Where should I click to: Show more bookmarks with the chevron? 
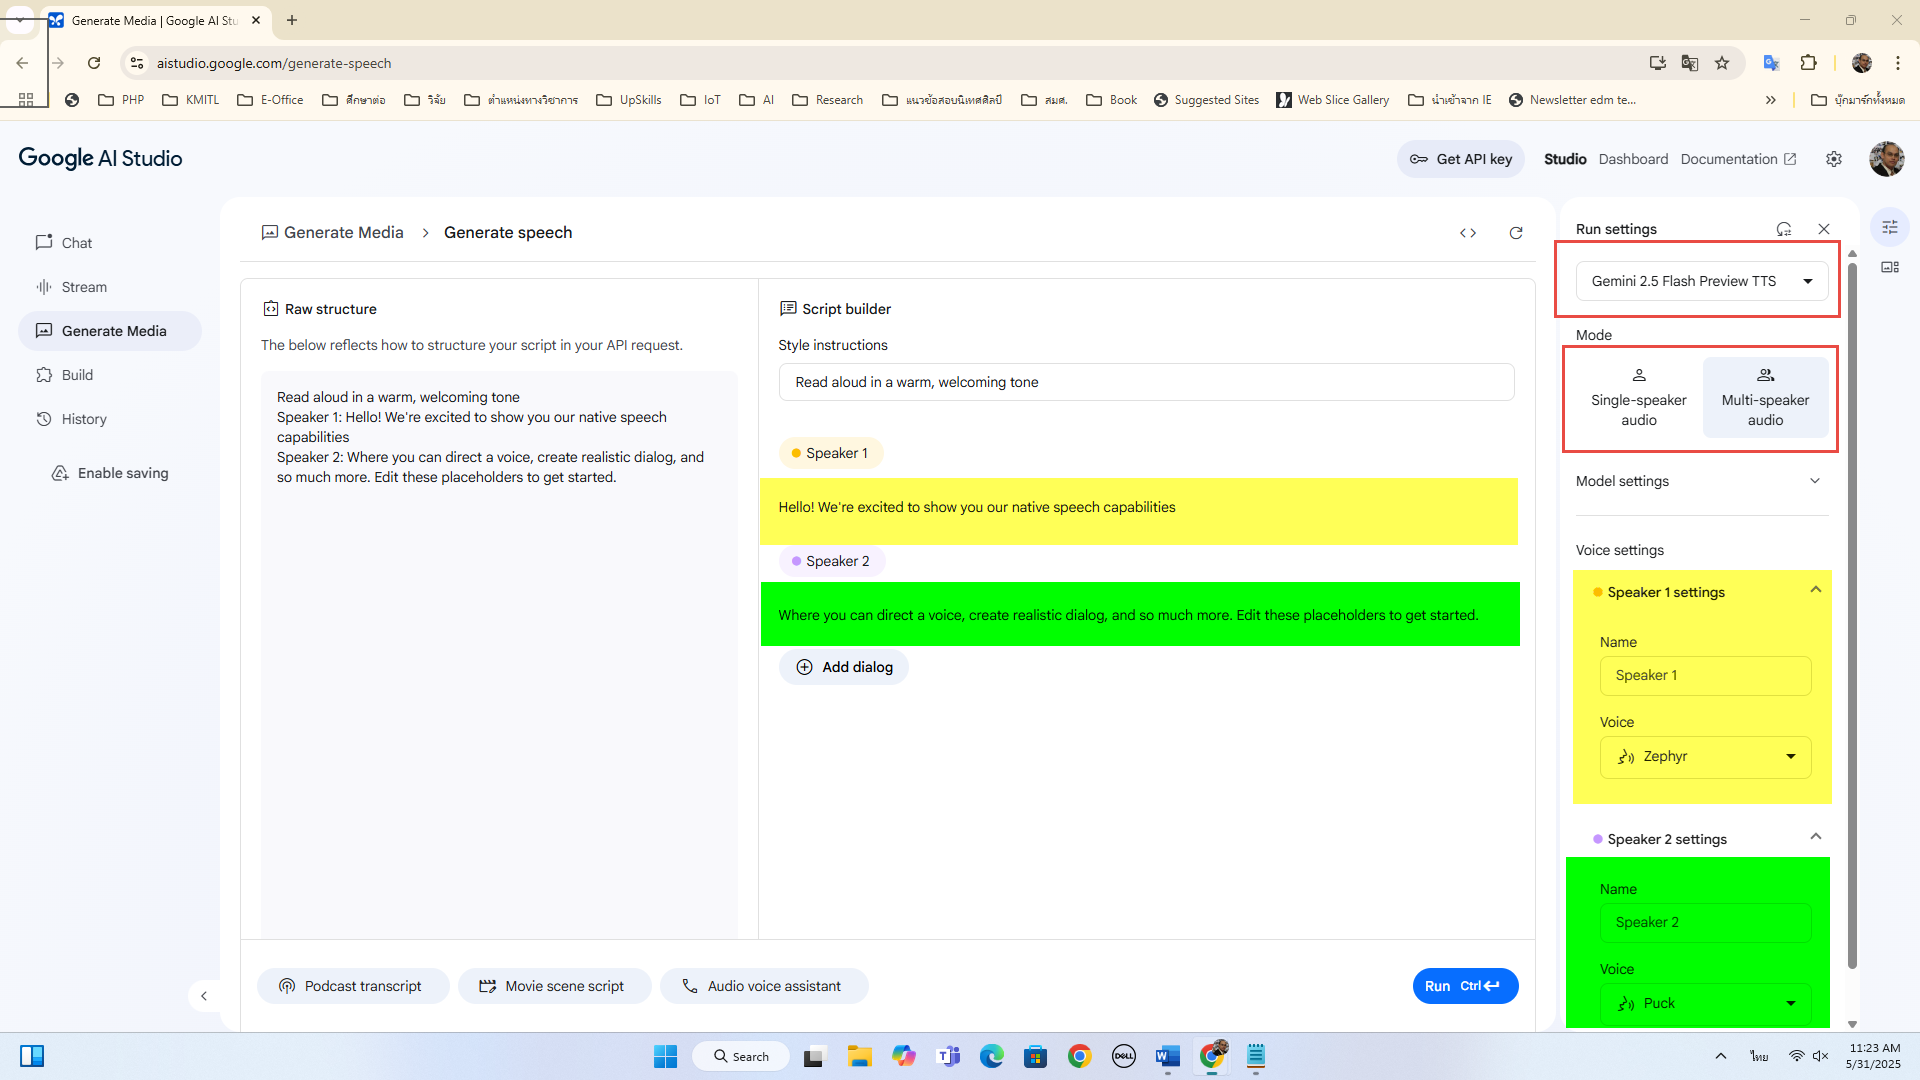(x=1771, y=100)
